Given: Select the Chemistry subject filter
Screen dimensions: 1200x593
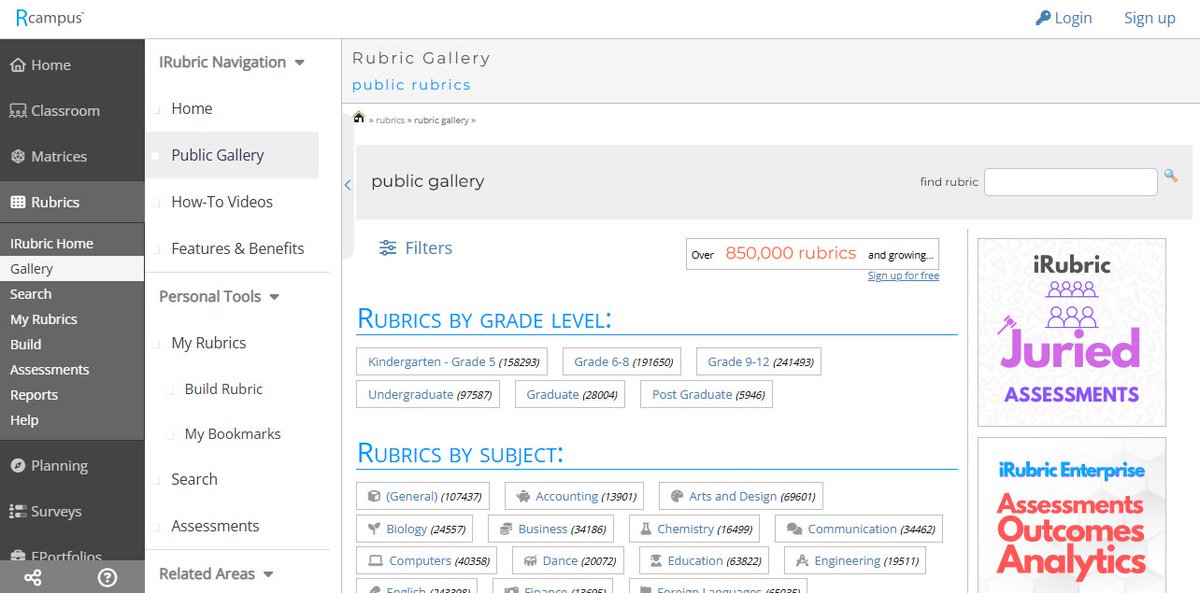Looking at the screenshot, I should [x=694, y=528].
